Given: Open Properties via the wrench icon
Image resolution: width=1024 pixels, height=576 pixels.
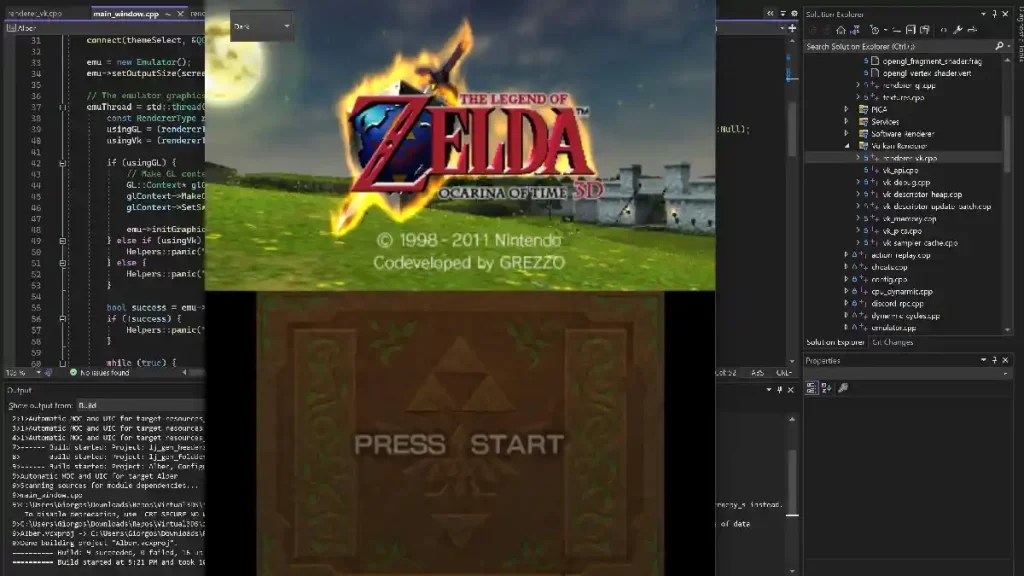Looking at the screenshot, I should coord(957,30).
